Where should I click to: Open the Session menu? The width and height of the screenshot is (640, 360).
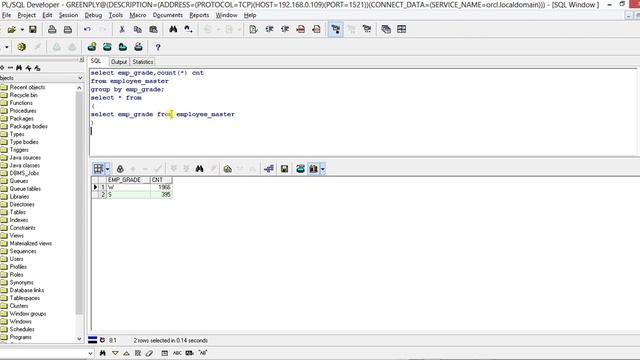point(68,15)
